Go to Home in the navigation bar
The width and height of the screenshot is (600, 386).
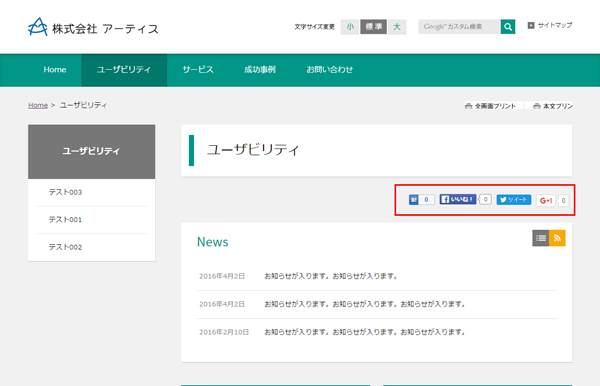[55, 70]
